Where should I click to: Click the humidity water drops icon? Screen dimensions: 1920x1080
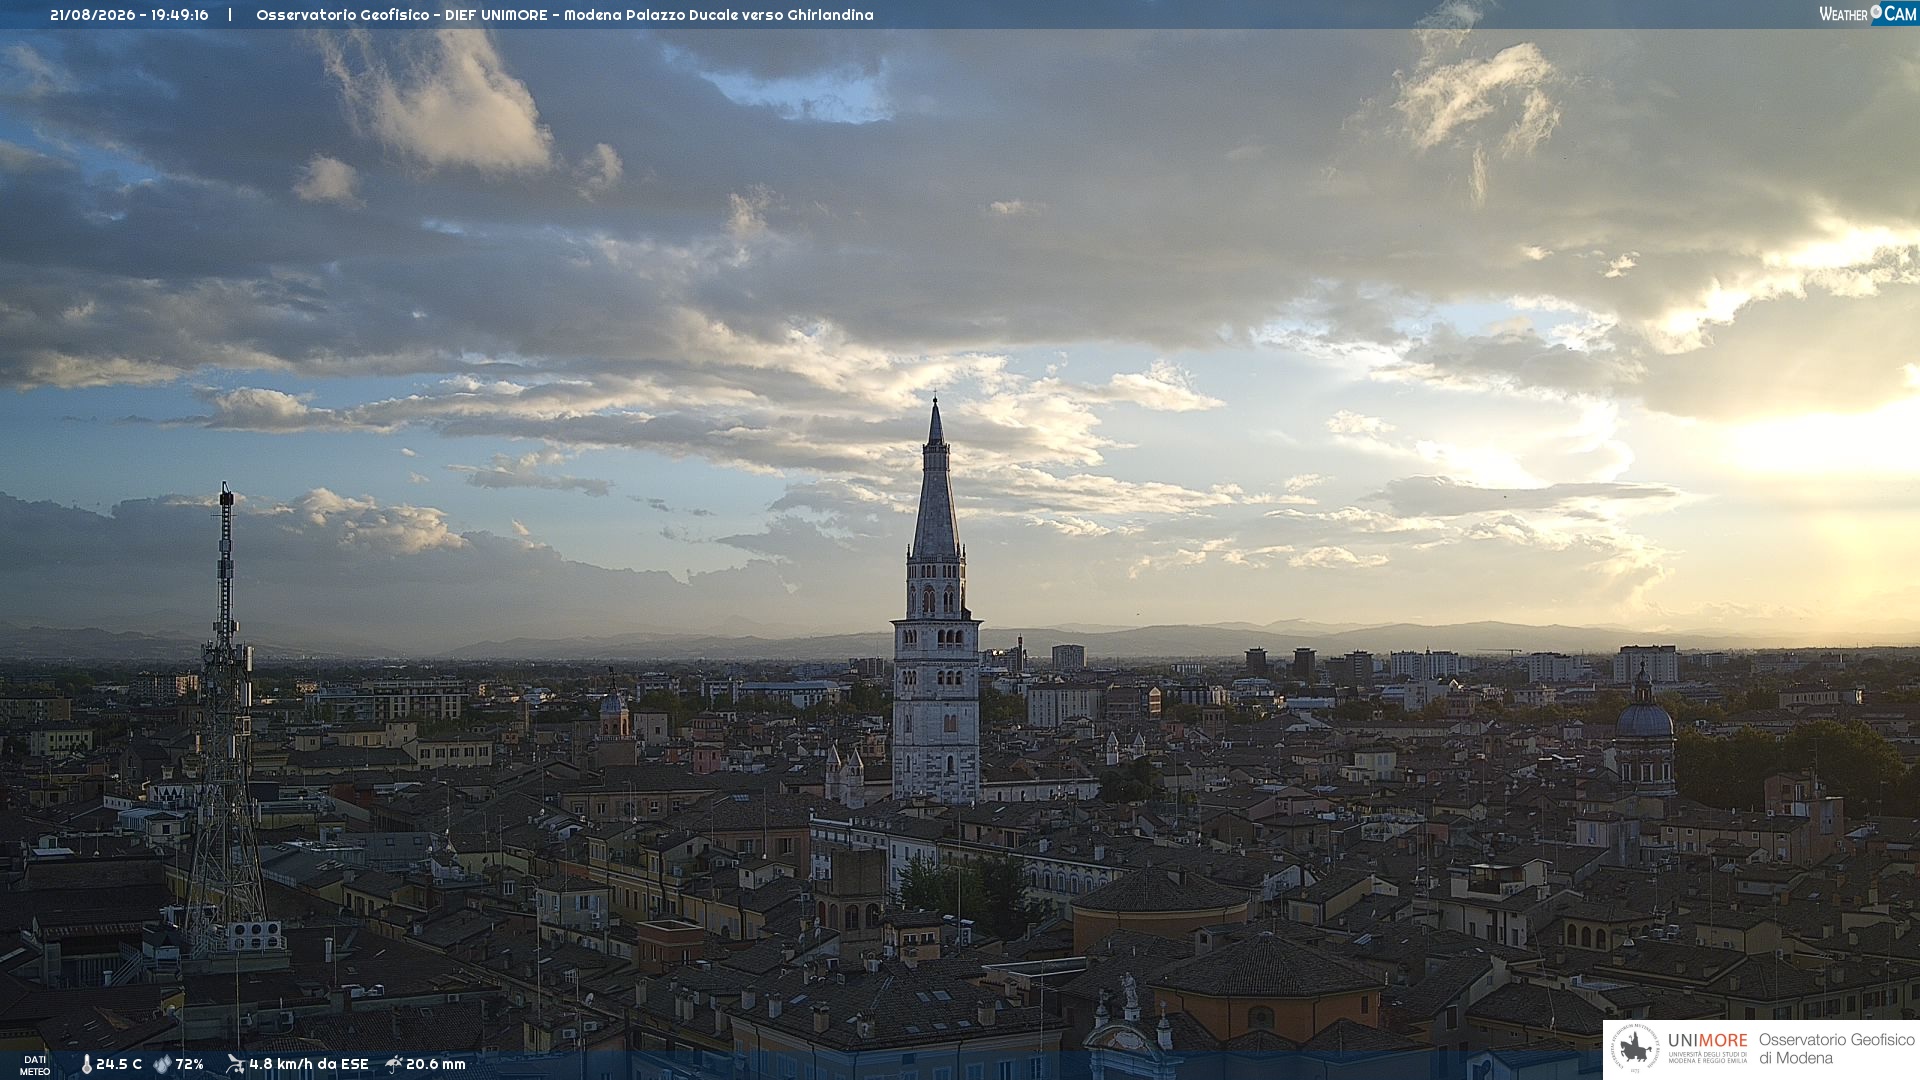point(162,1064)
